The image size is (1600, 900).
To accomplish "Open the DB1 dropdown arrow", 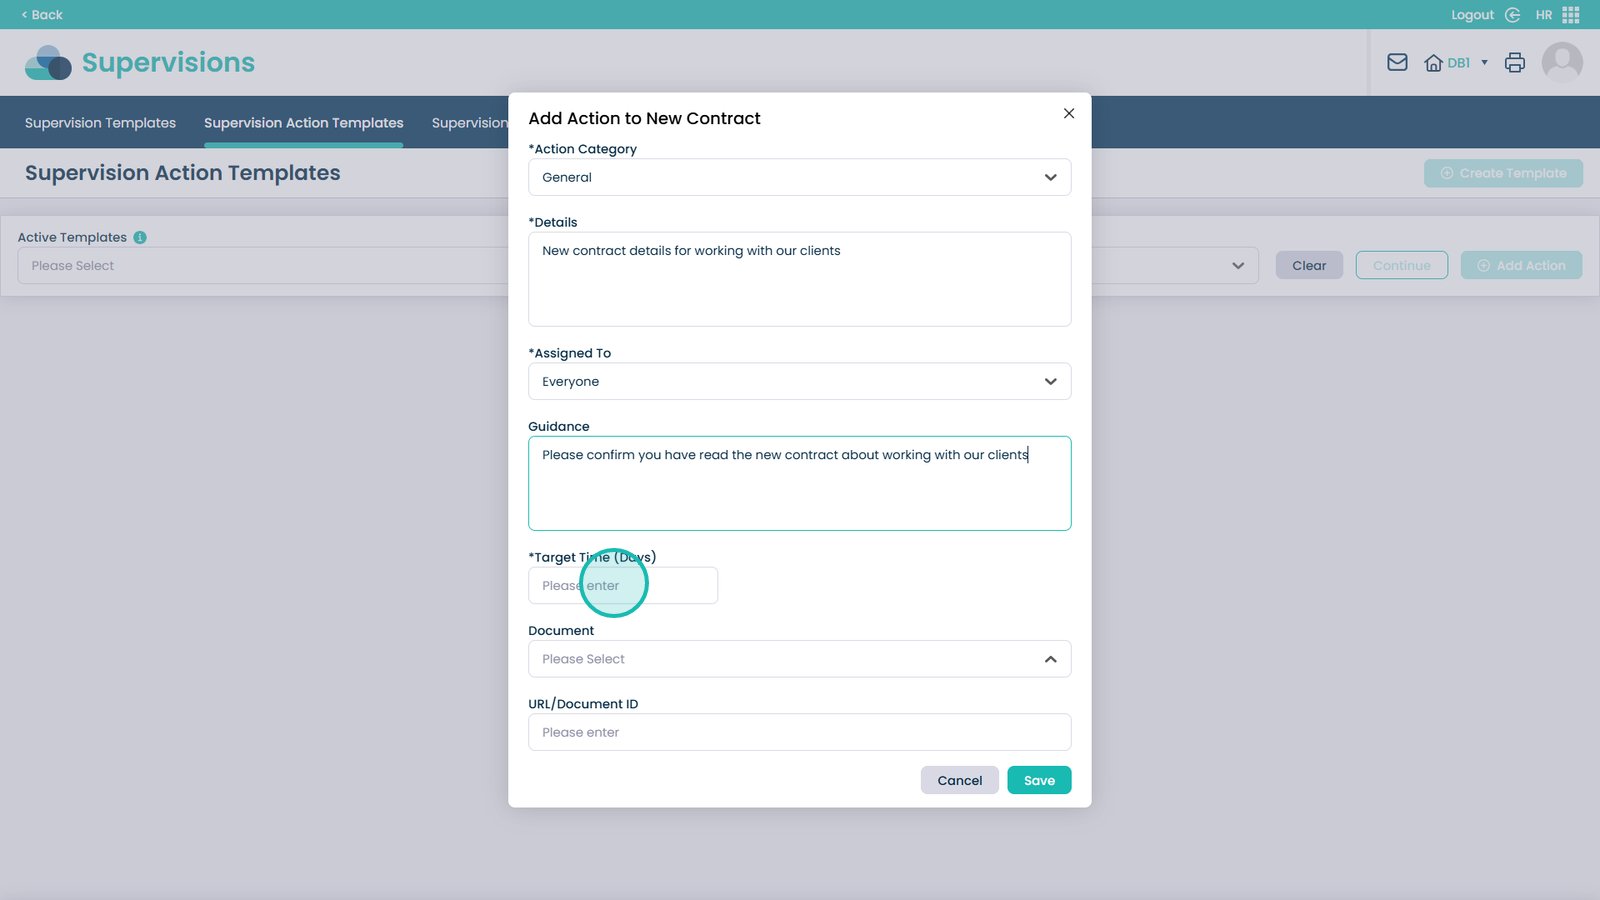I will click(x=1484, y=63).
